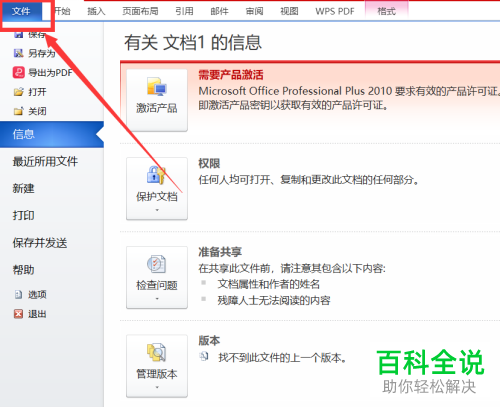Viewport: 500px width, 407px height.
Task: Click the 管理版本 documents icon
Action: (x=156, y=352)
